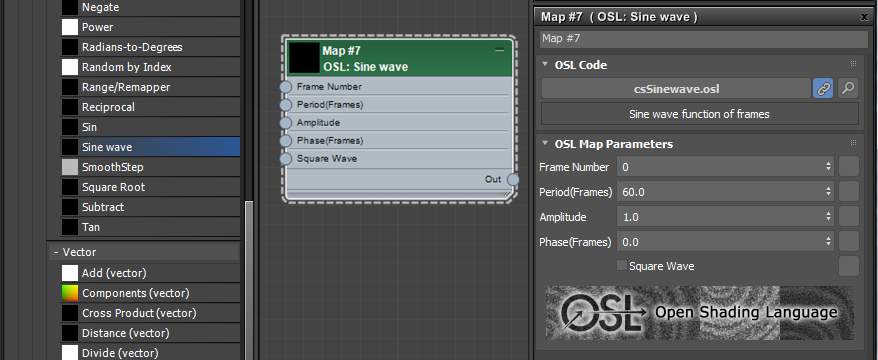Collapse the Map #7 node with minus icon
Image resolution: width=878 pixels, height=360 pixels.
[x=499, y=50]
